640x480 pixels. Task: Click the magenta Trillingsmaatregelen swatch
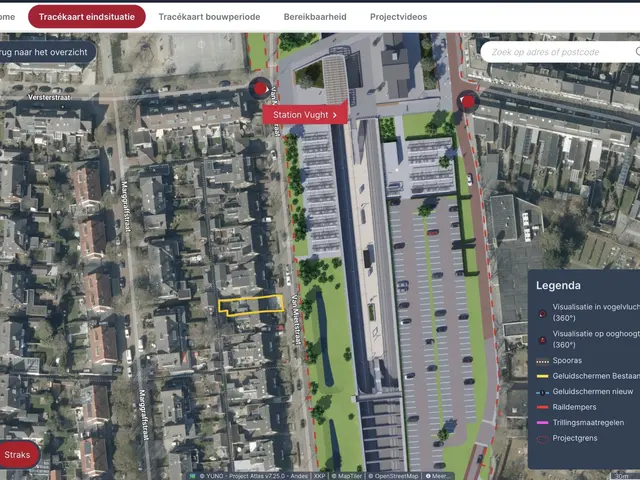[542, 423]
